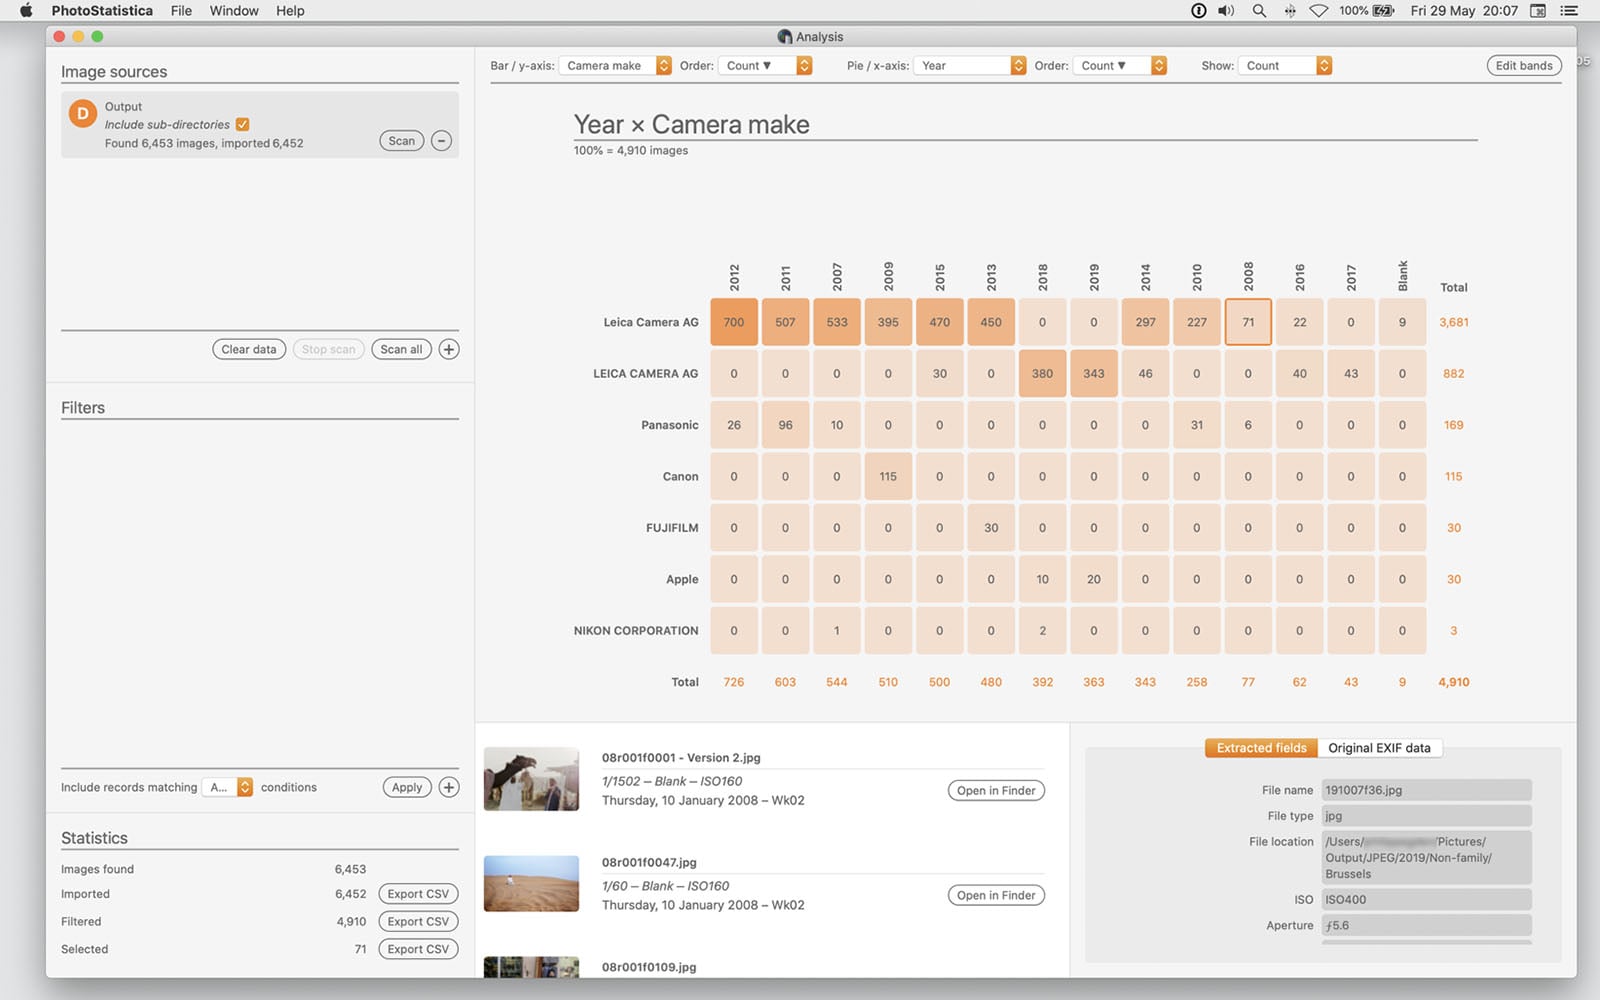Open the Pie / x-axis Year dropdown
Image resolution: width=1600 pixels, height=1000 pixels.
970,66
